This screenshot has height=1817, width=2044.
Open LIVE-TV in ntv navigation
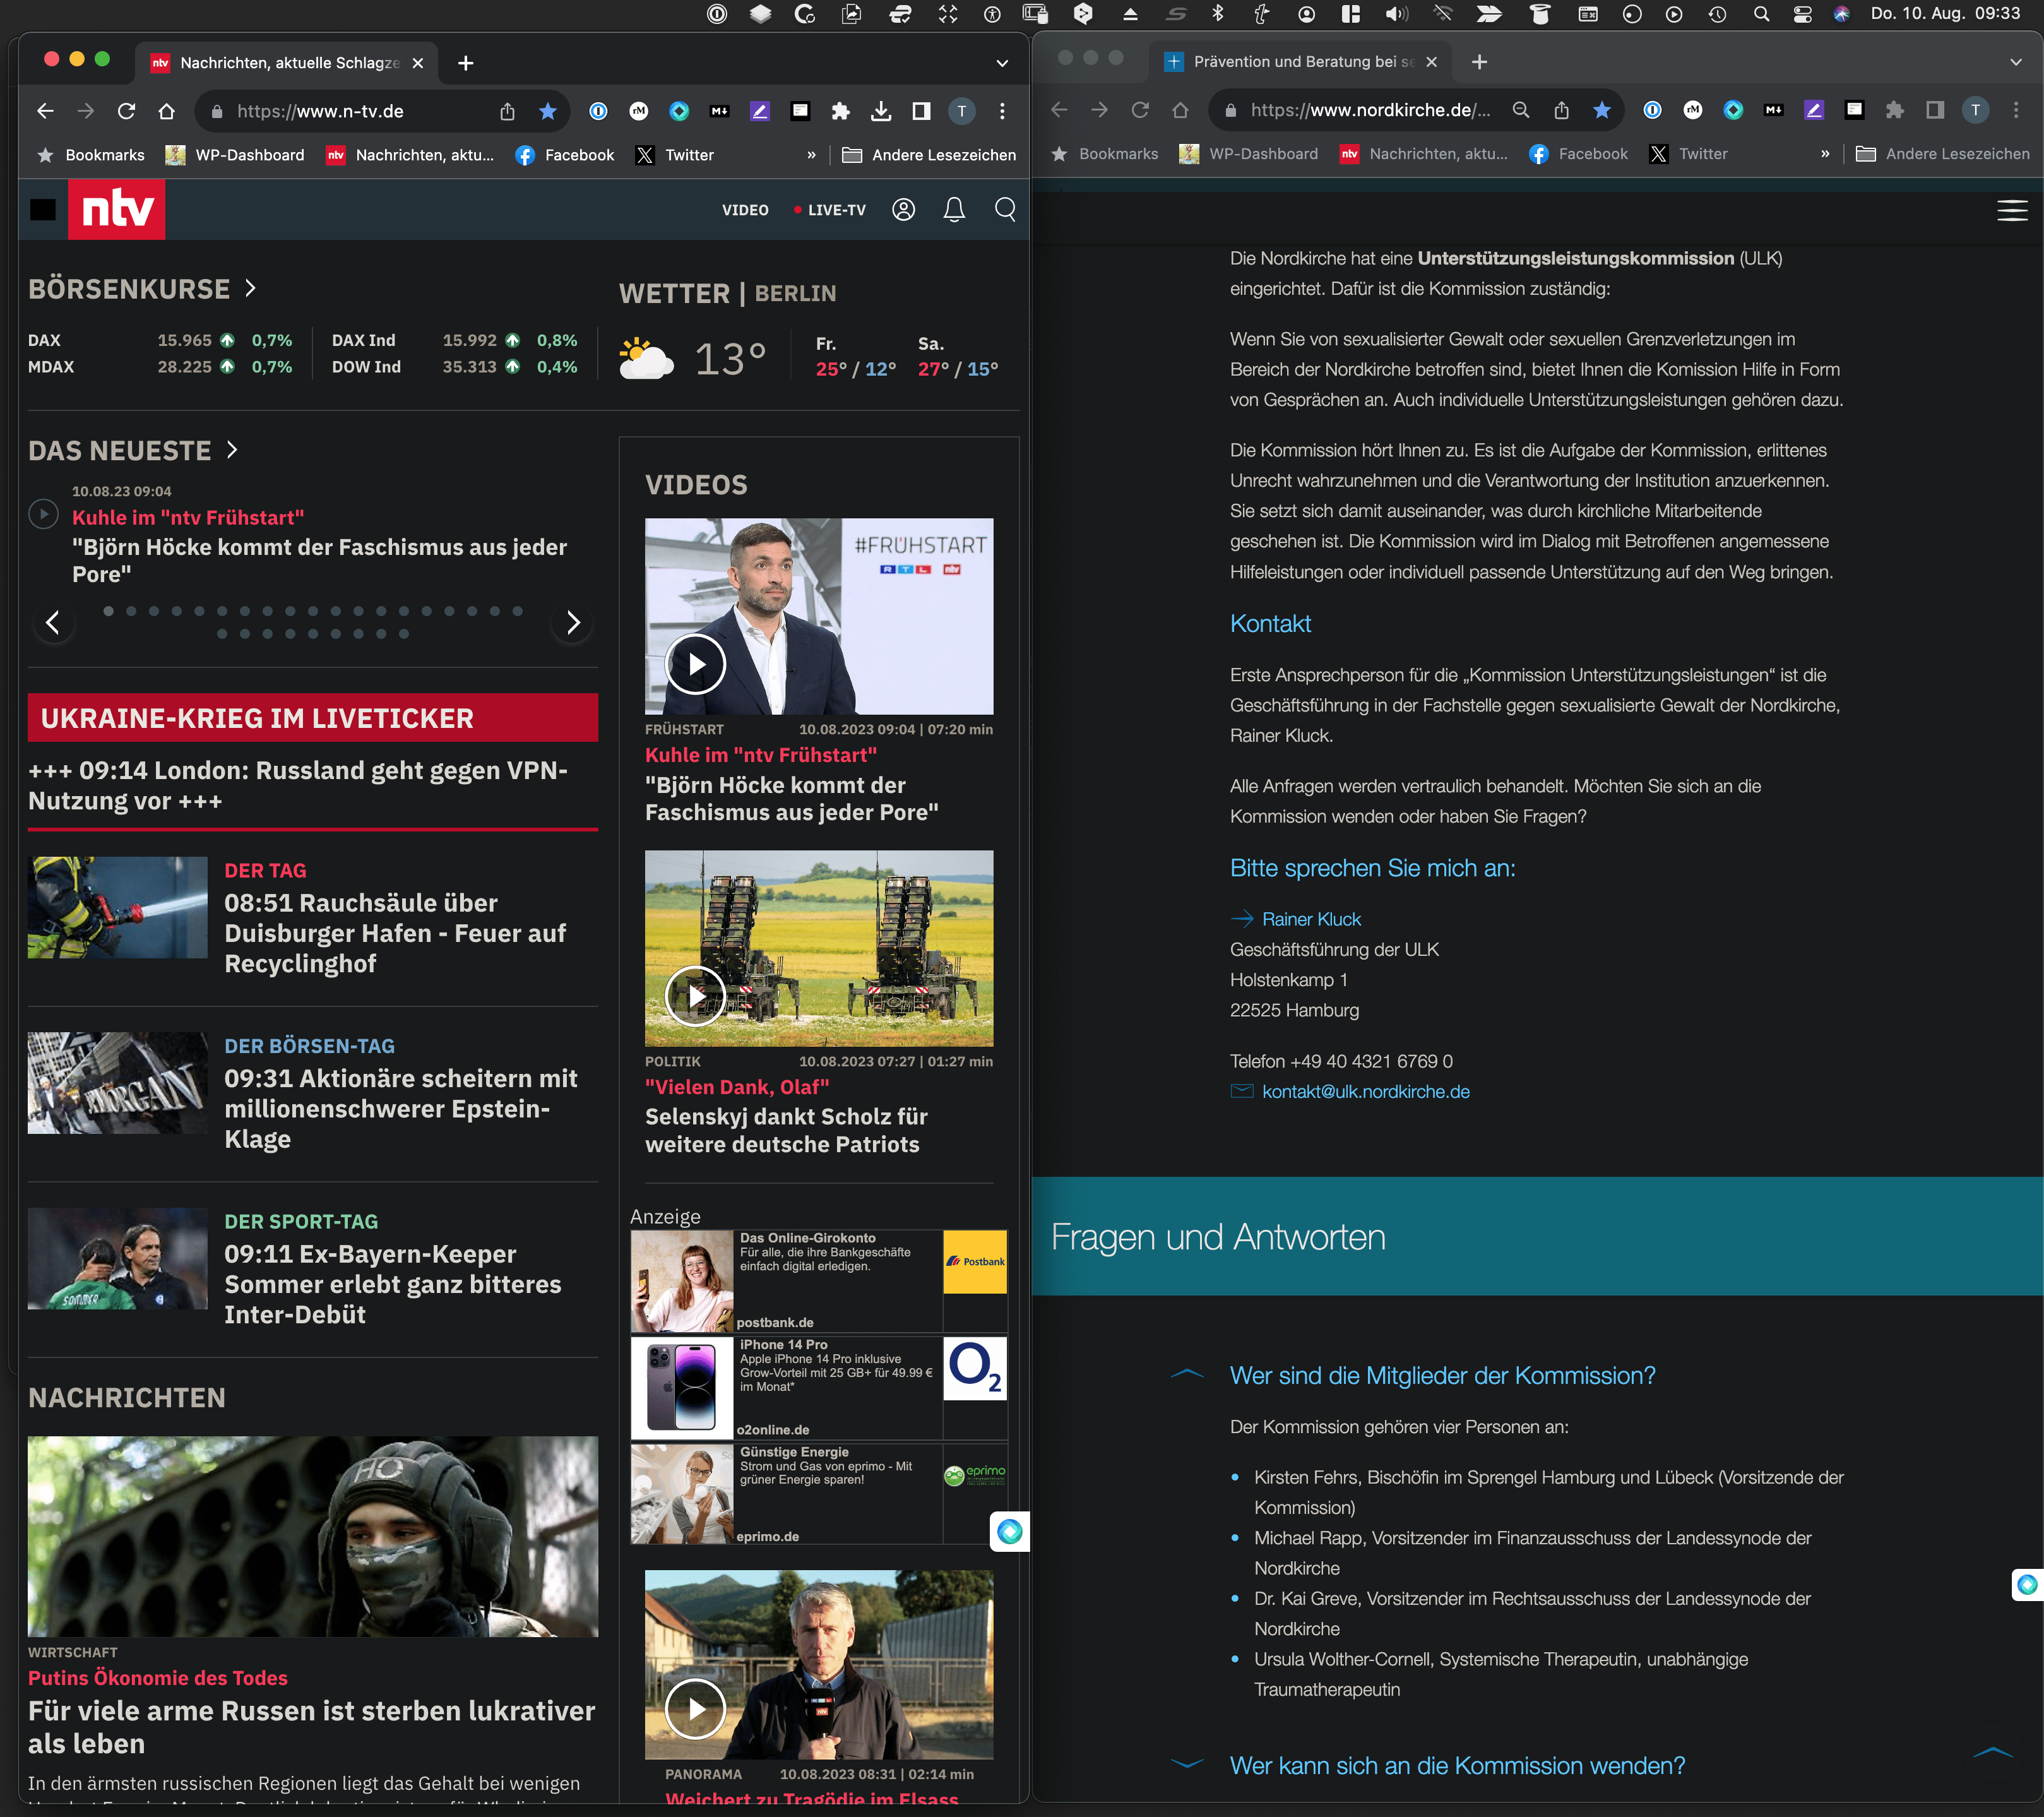830,210
